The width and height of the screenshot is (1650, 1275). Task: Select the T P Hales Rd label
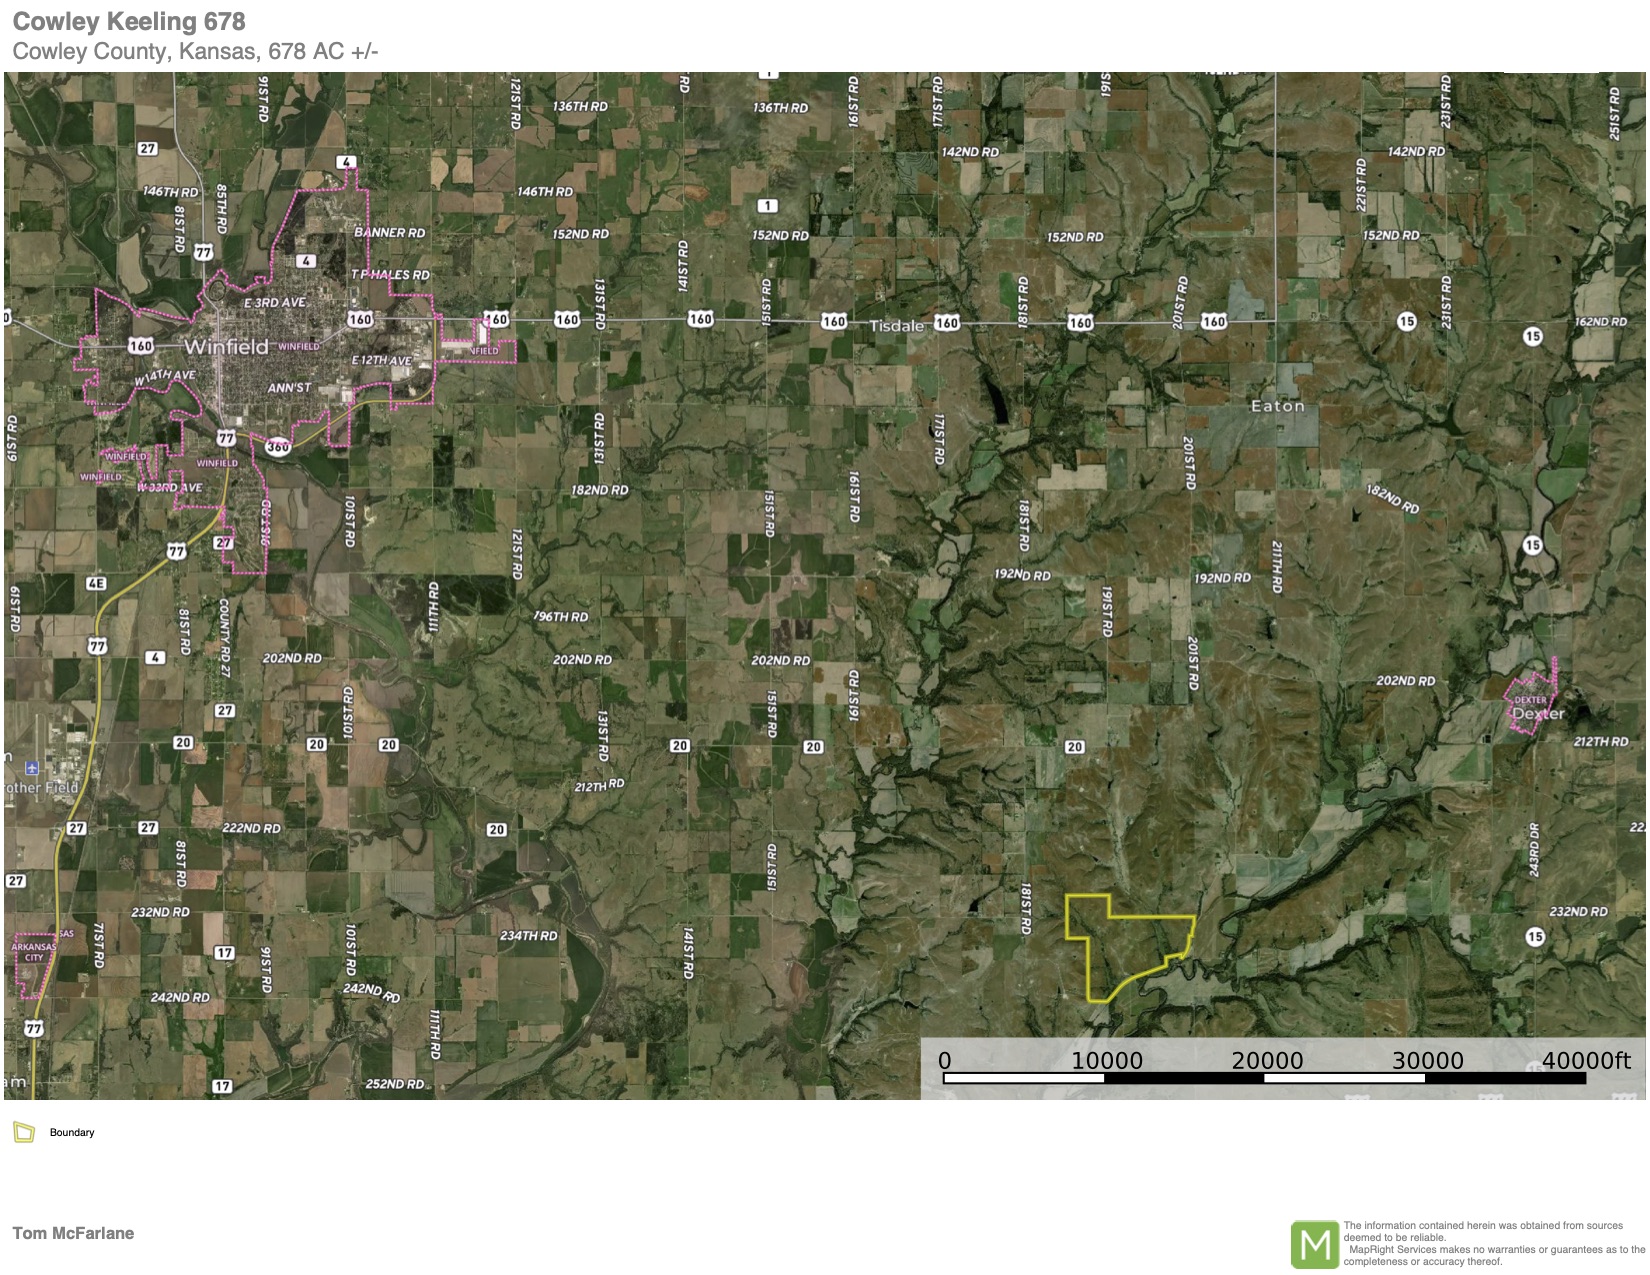[390, 275]
